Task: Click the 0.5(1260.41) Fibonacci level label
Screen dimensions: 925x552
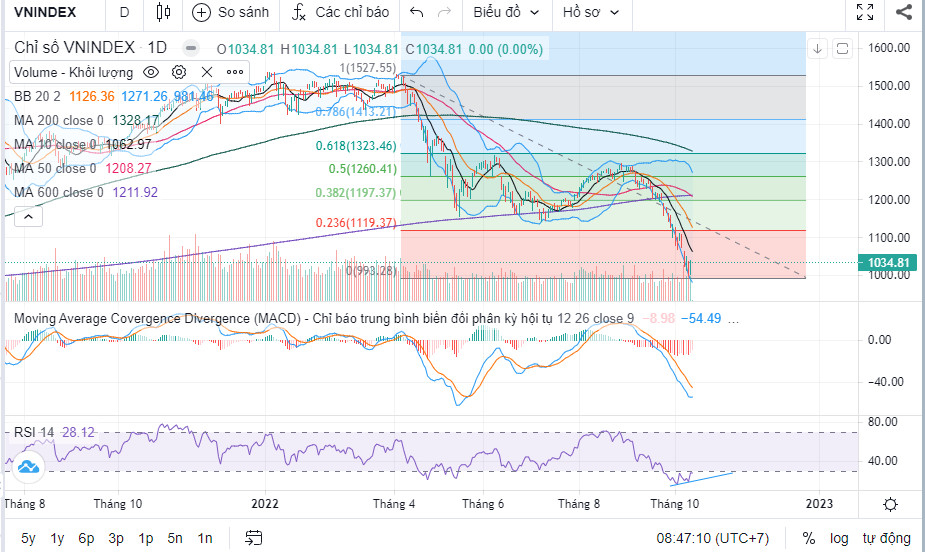Action: point(362,169)
